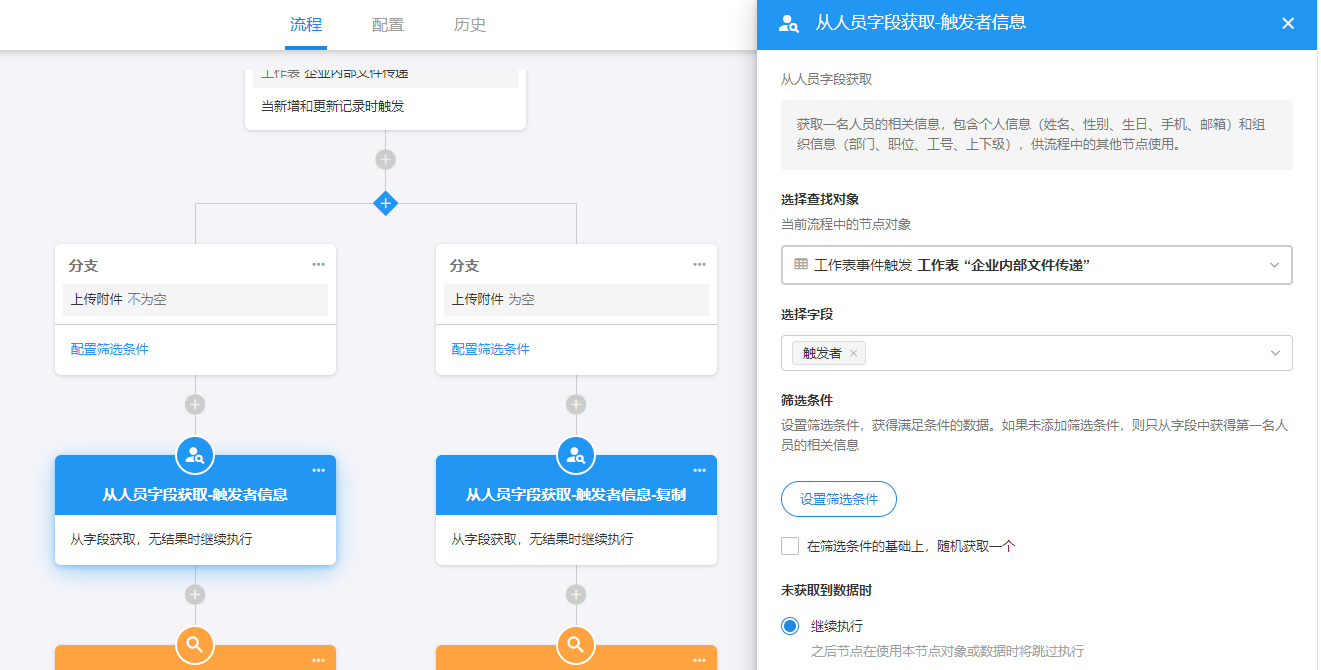
Task: Click 配置筛选条件 link in left branch
Action: (x=110, y=349)
